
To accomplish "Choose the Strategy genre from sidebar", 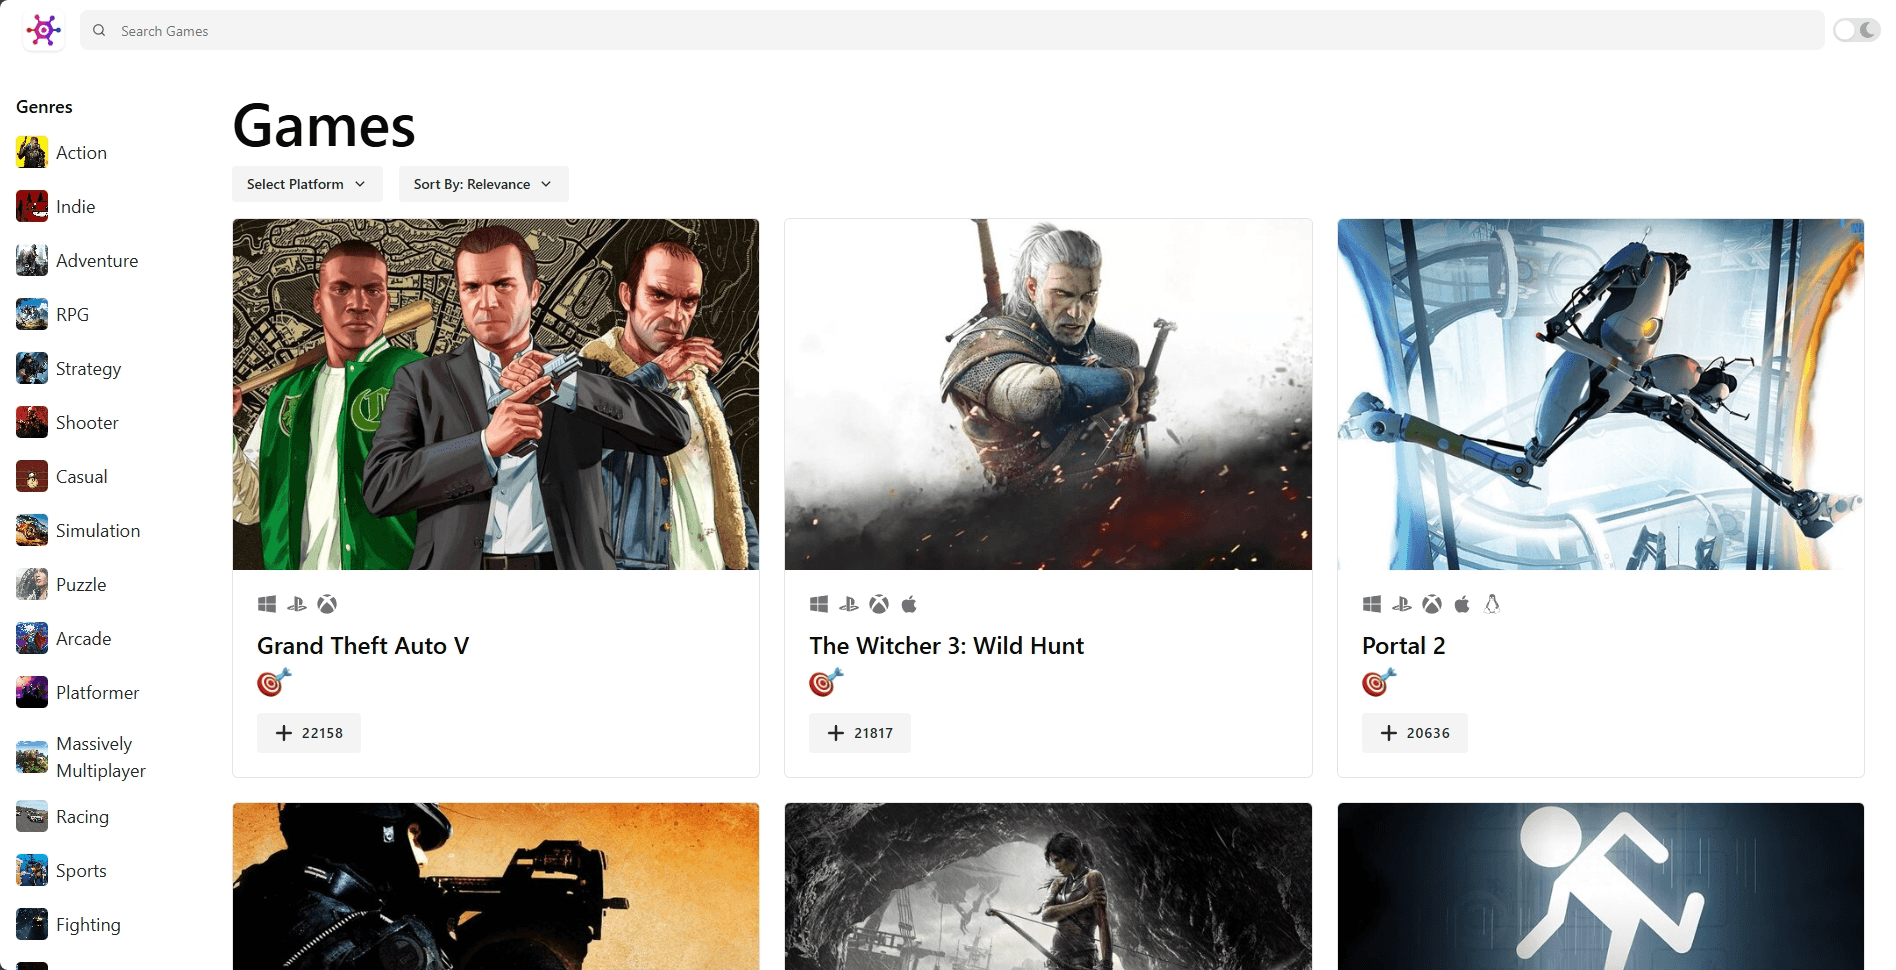I will pyautogui.click(x=88, y=369).
